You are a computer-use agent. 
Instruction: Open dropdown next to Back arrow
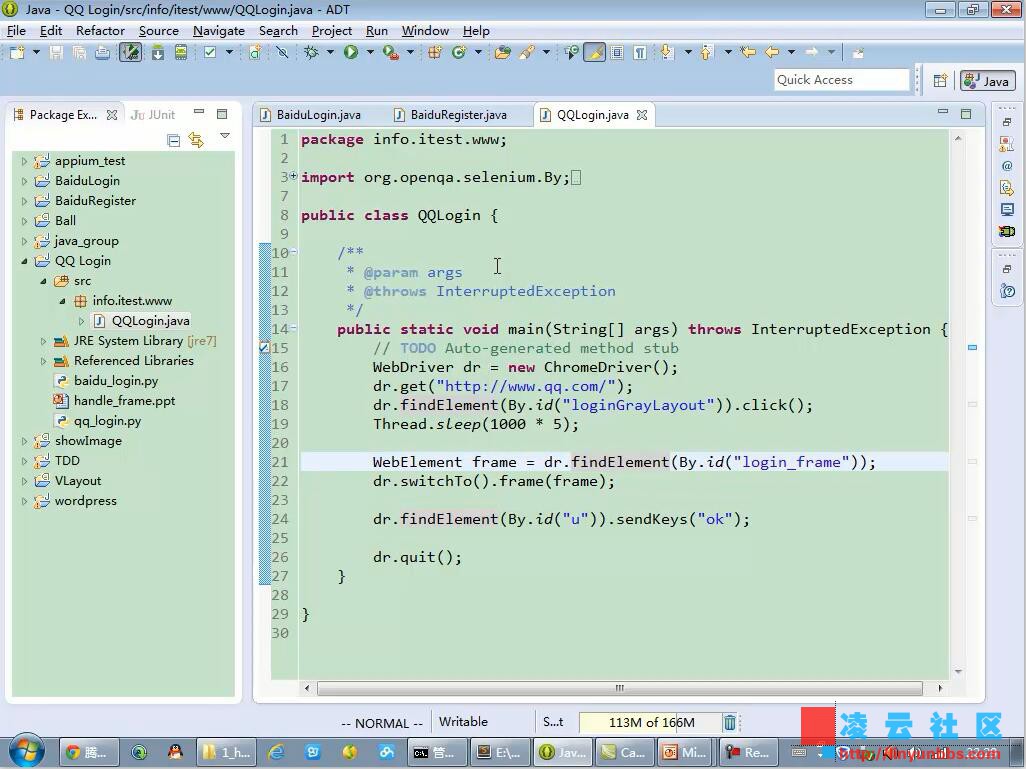791,52
